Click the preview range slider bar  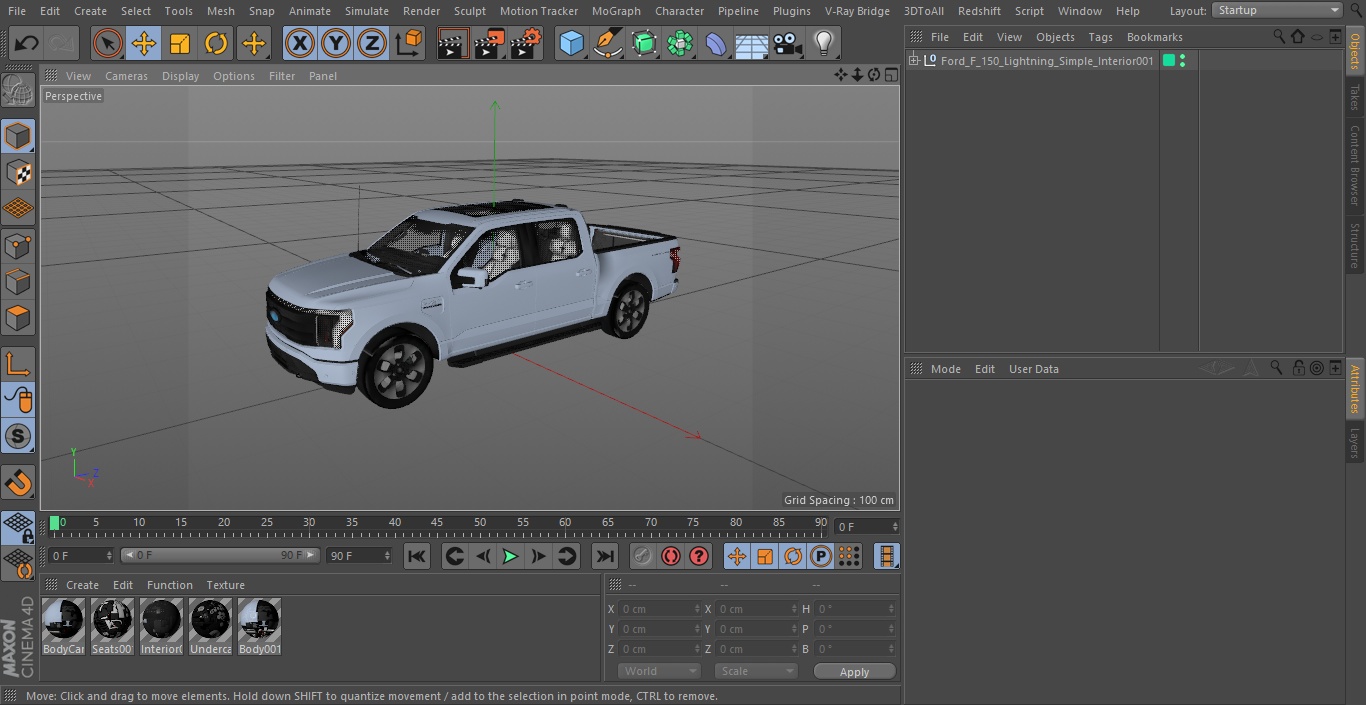(x=220, y=555)
